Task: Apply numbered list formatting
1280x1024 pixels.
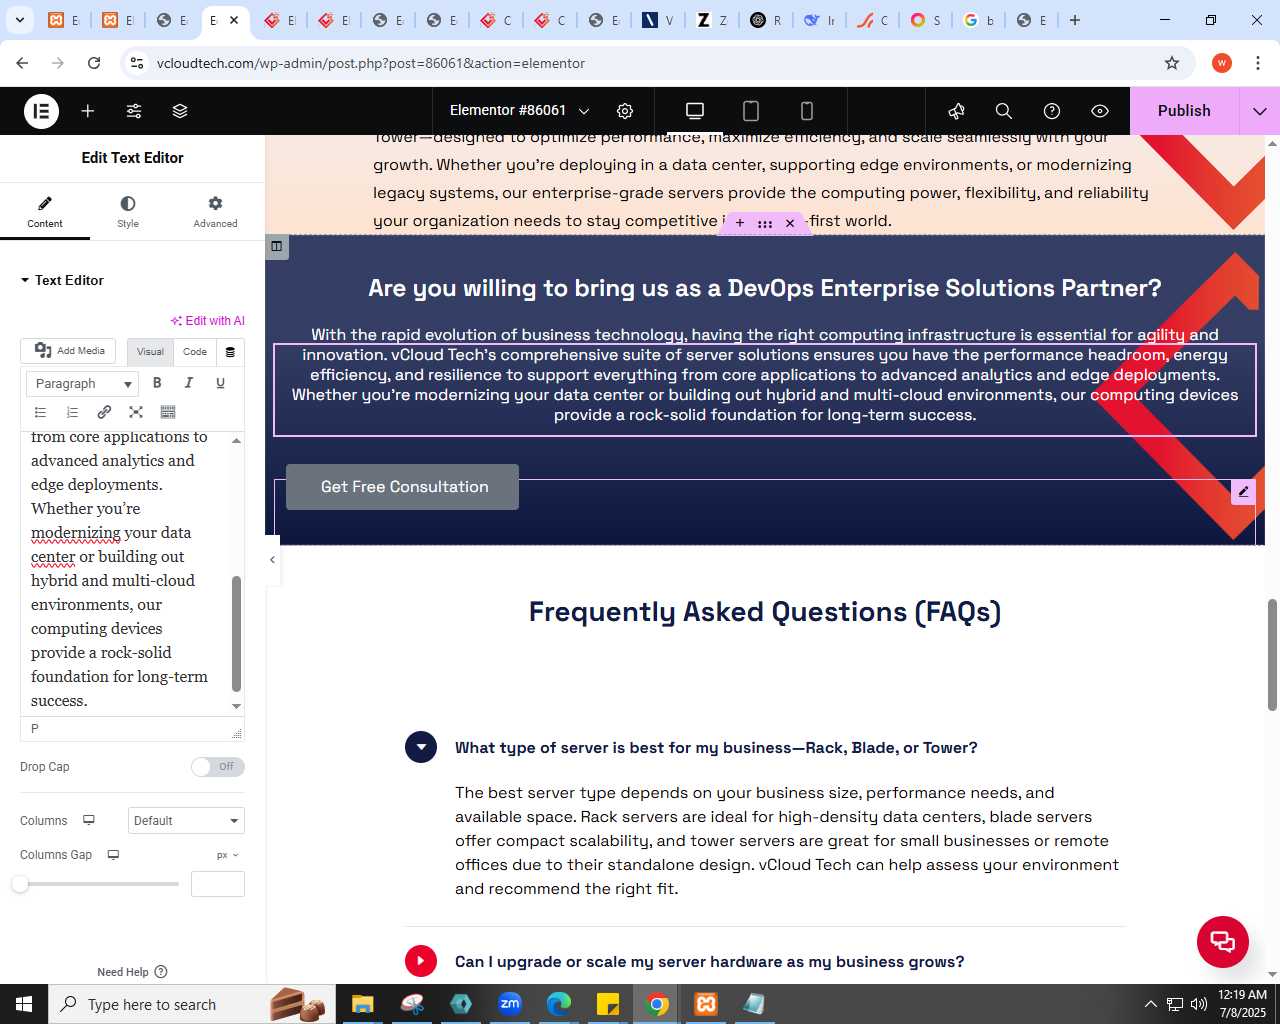Action: [x=72, y=412]
